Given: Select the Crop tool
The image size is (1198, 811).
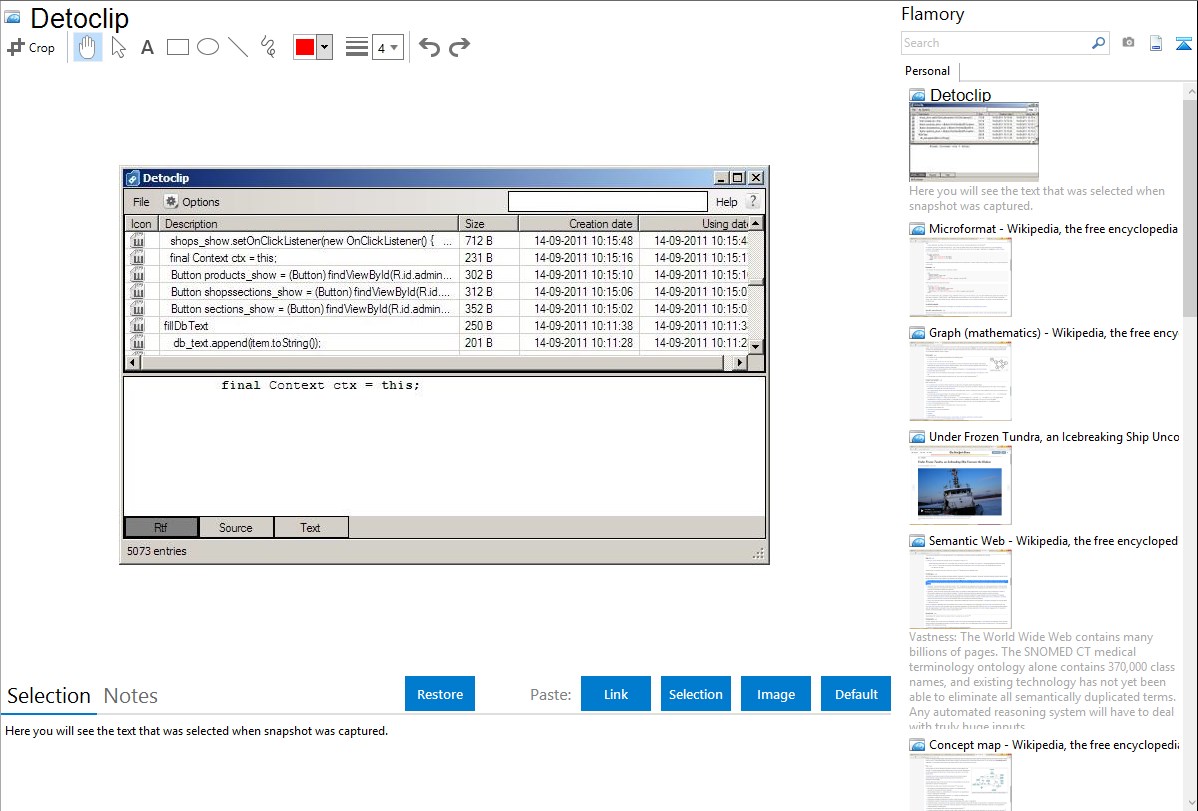Looking at the screenshot, I should [31, 47].
